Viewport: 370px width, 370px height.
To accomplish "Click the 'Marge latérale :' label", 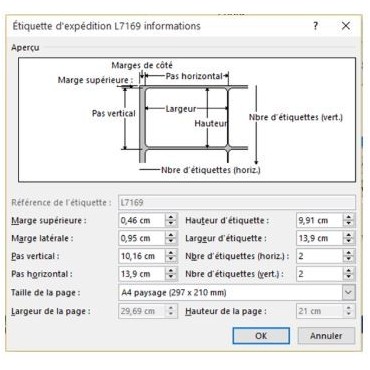I will tap(42, 238).
